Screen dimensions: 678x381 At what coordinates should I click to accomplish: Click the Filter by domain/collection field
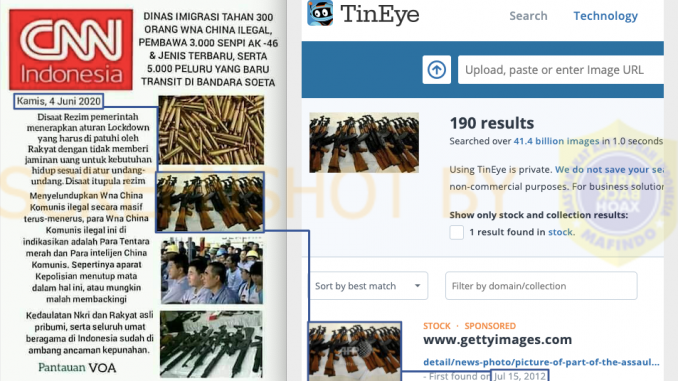tap(541, 286)
